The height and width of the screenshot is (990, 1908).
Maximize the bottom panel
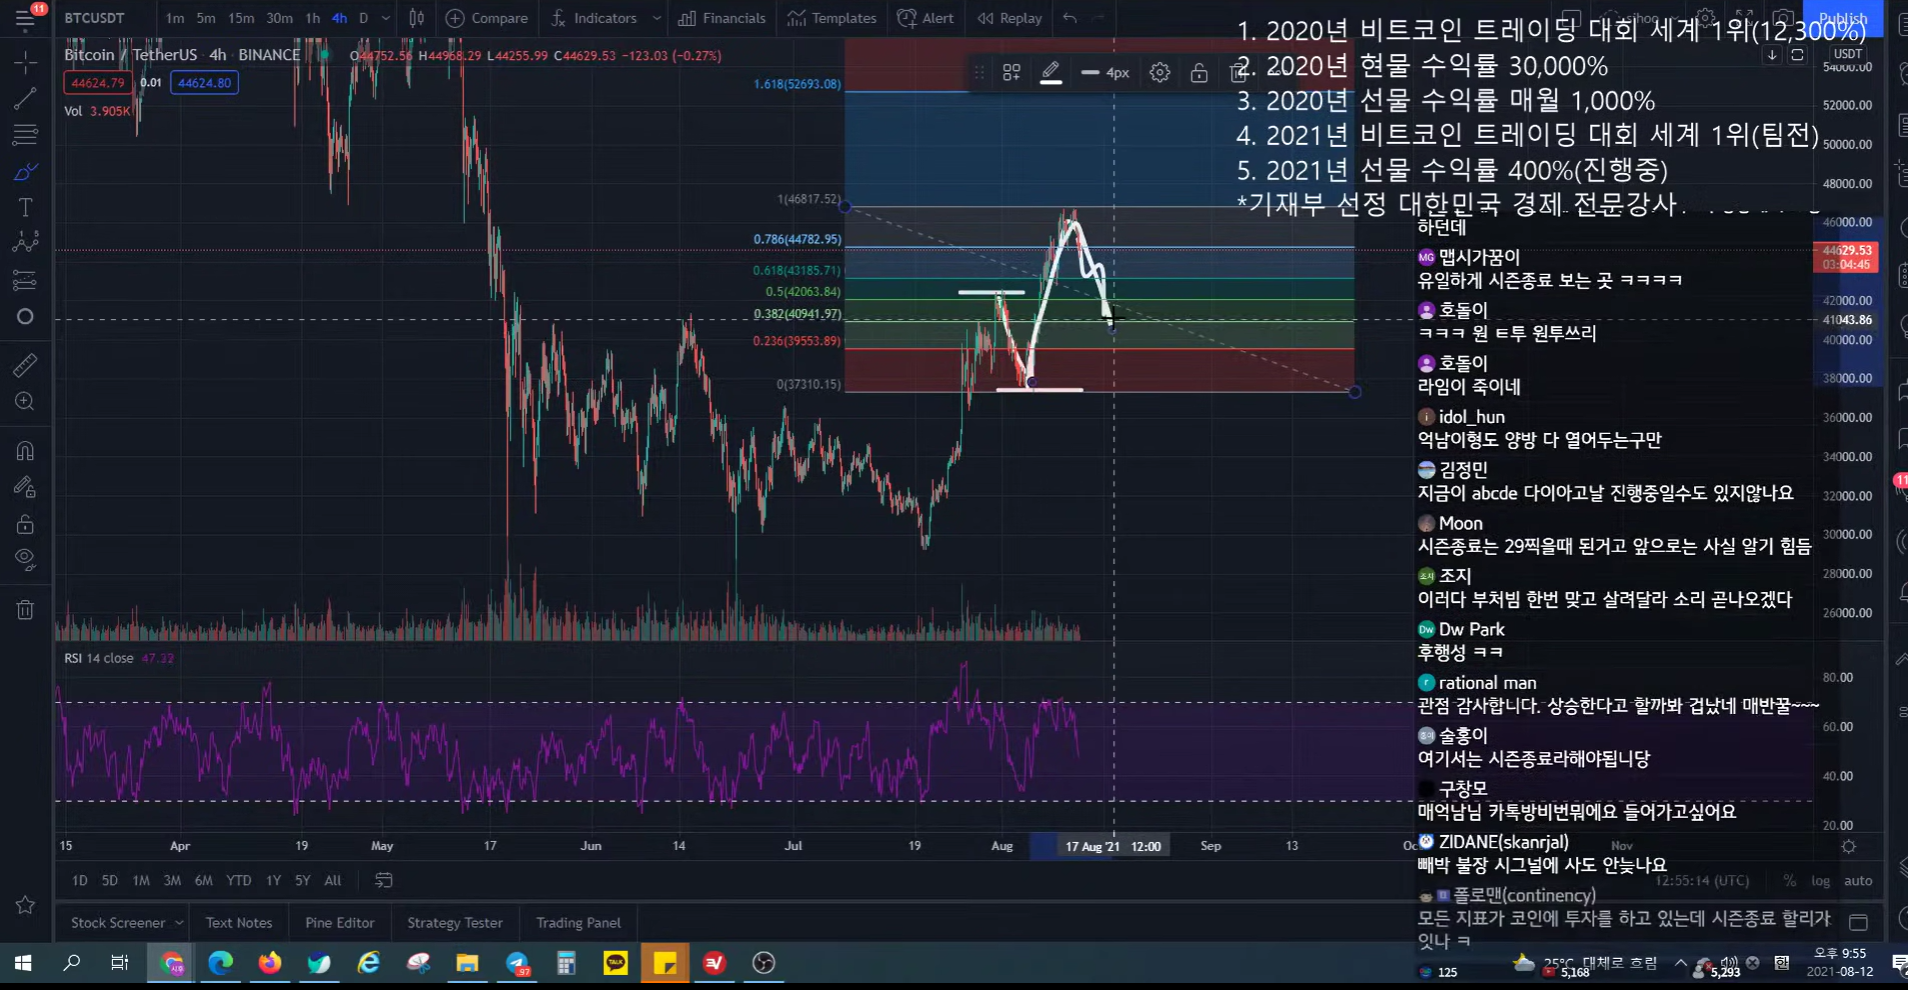click(1859, 922)
